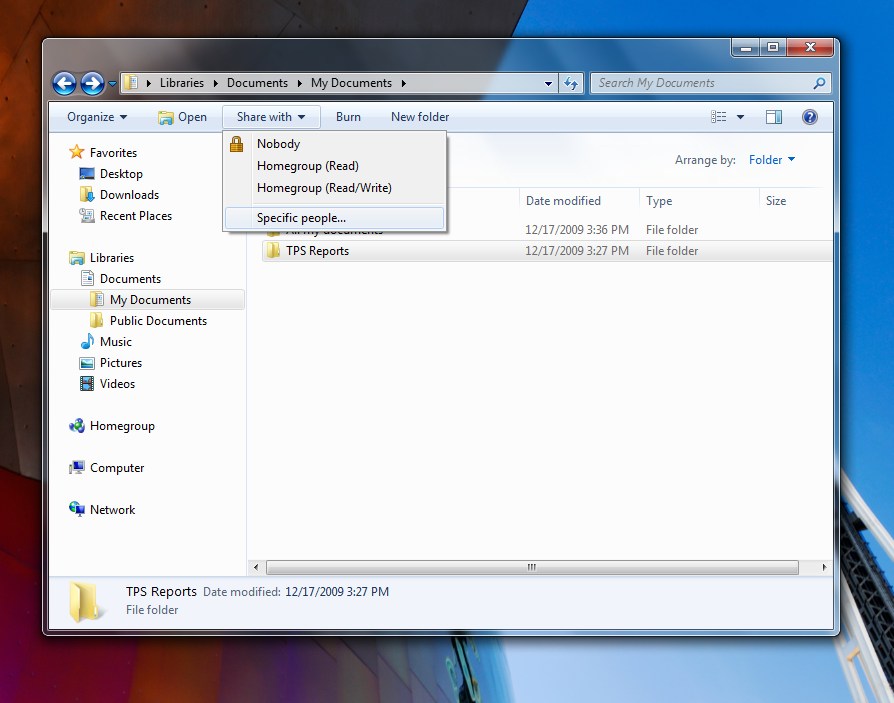Click Libraries in navigation pane

pyautogui.click(x=112, y=258)
